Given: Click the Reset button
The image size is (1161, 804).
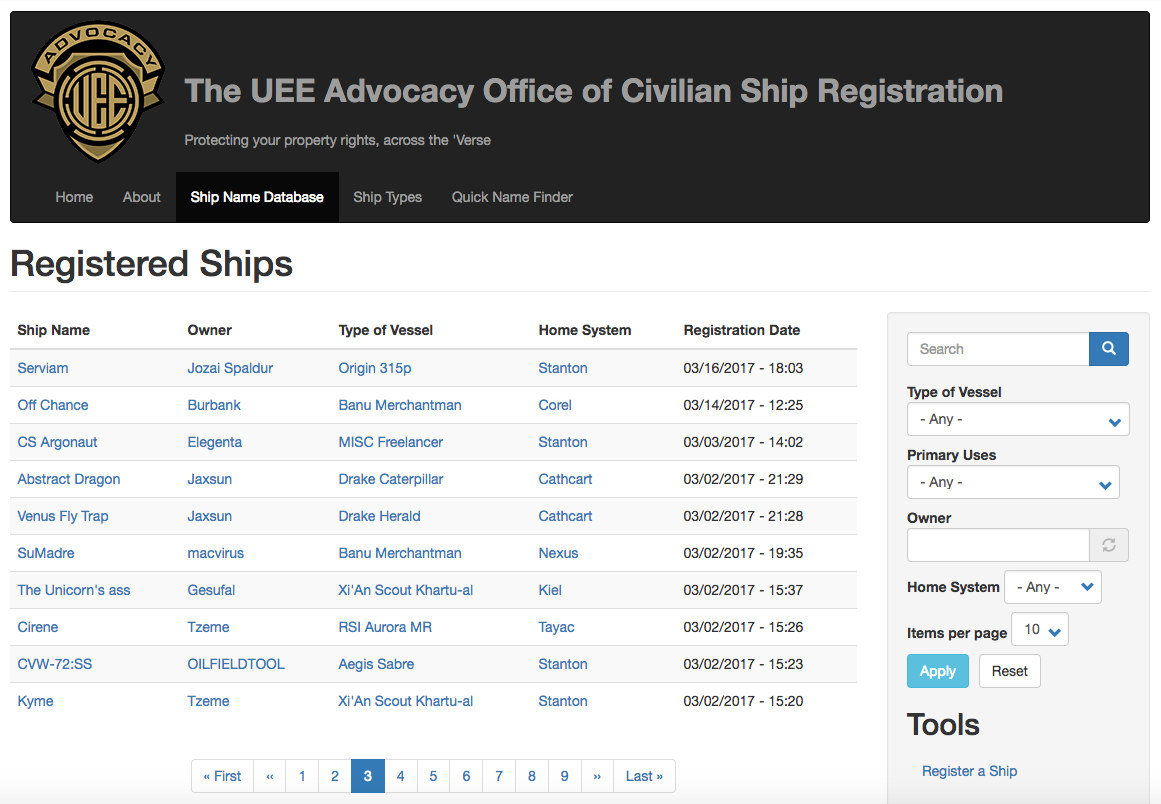Looking at the screenshot, I should point(1009,671).
